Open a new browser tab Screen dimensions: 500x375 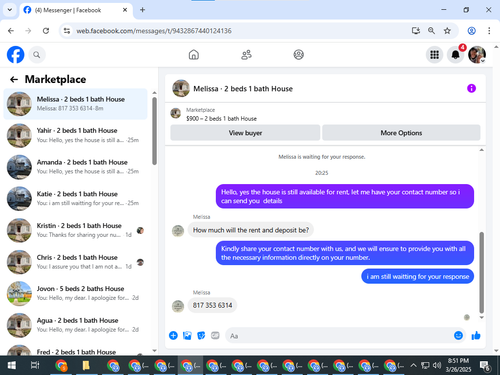[x=142, y=10]
